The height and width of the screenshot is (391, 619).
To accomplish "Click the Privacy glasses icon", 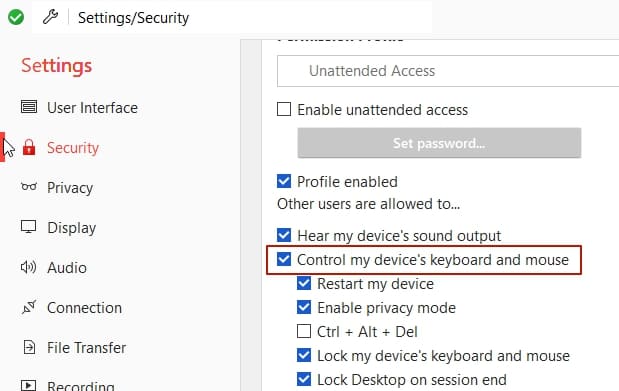I will click(x=29, y=186).
